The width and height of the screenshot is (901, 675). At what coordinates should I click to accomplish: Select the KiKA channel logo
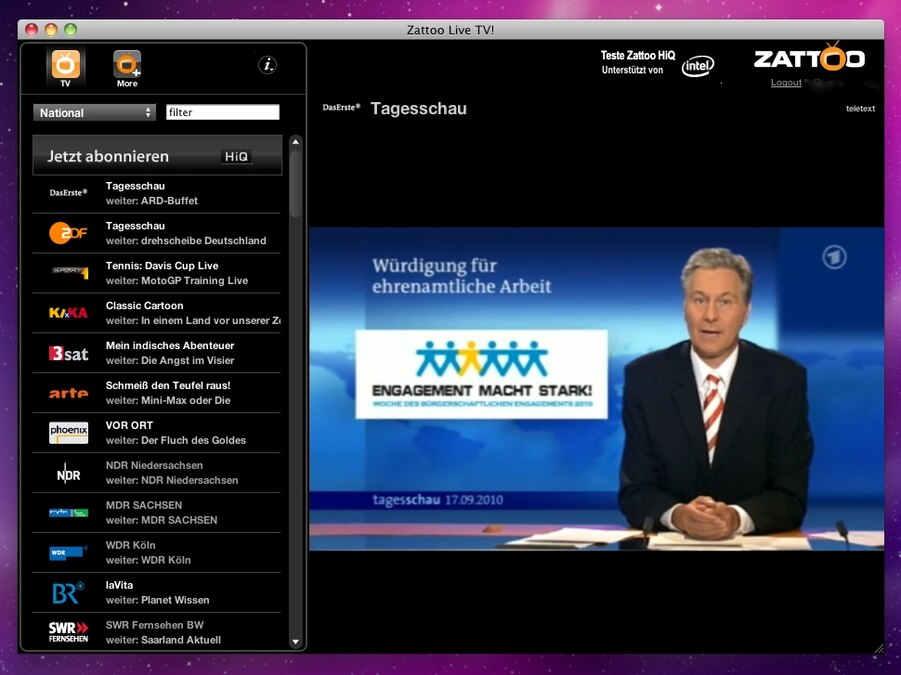point(68,313)
